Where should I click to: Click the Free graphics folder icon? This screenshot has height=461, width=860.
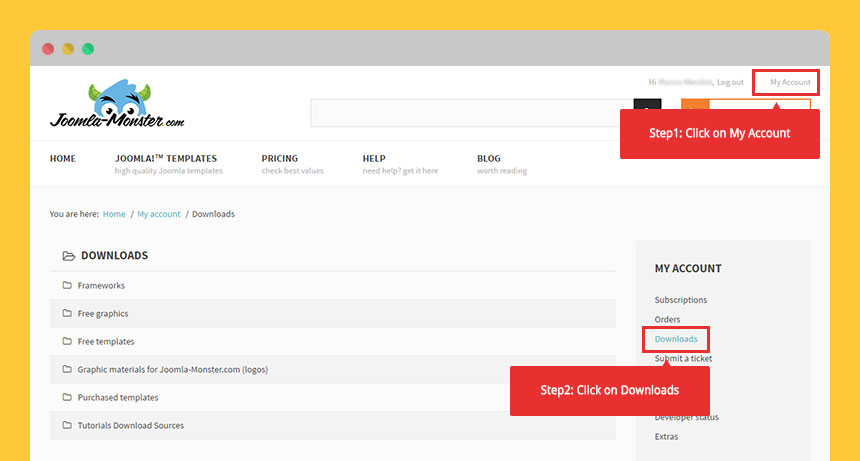[67, 313]
